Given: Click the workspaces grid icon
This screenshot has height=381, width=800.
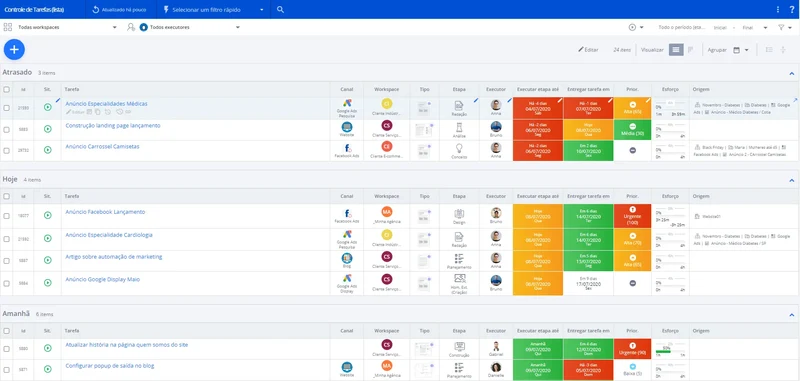Looking at the screenshot, I should point(8,27).
